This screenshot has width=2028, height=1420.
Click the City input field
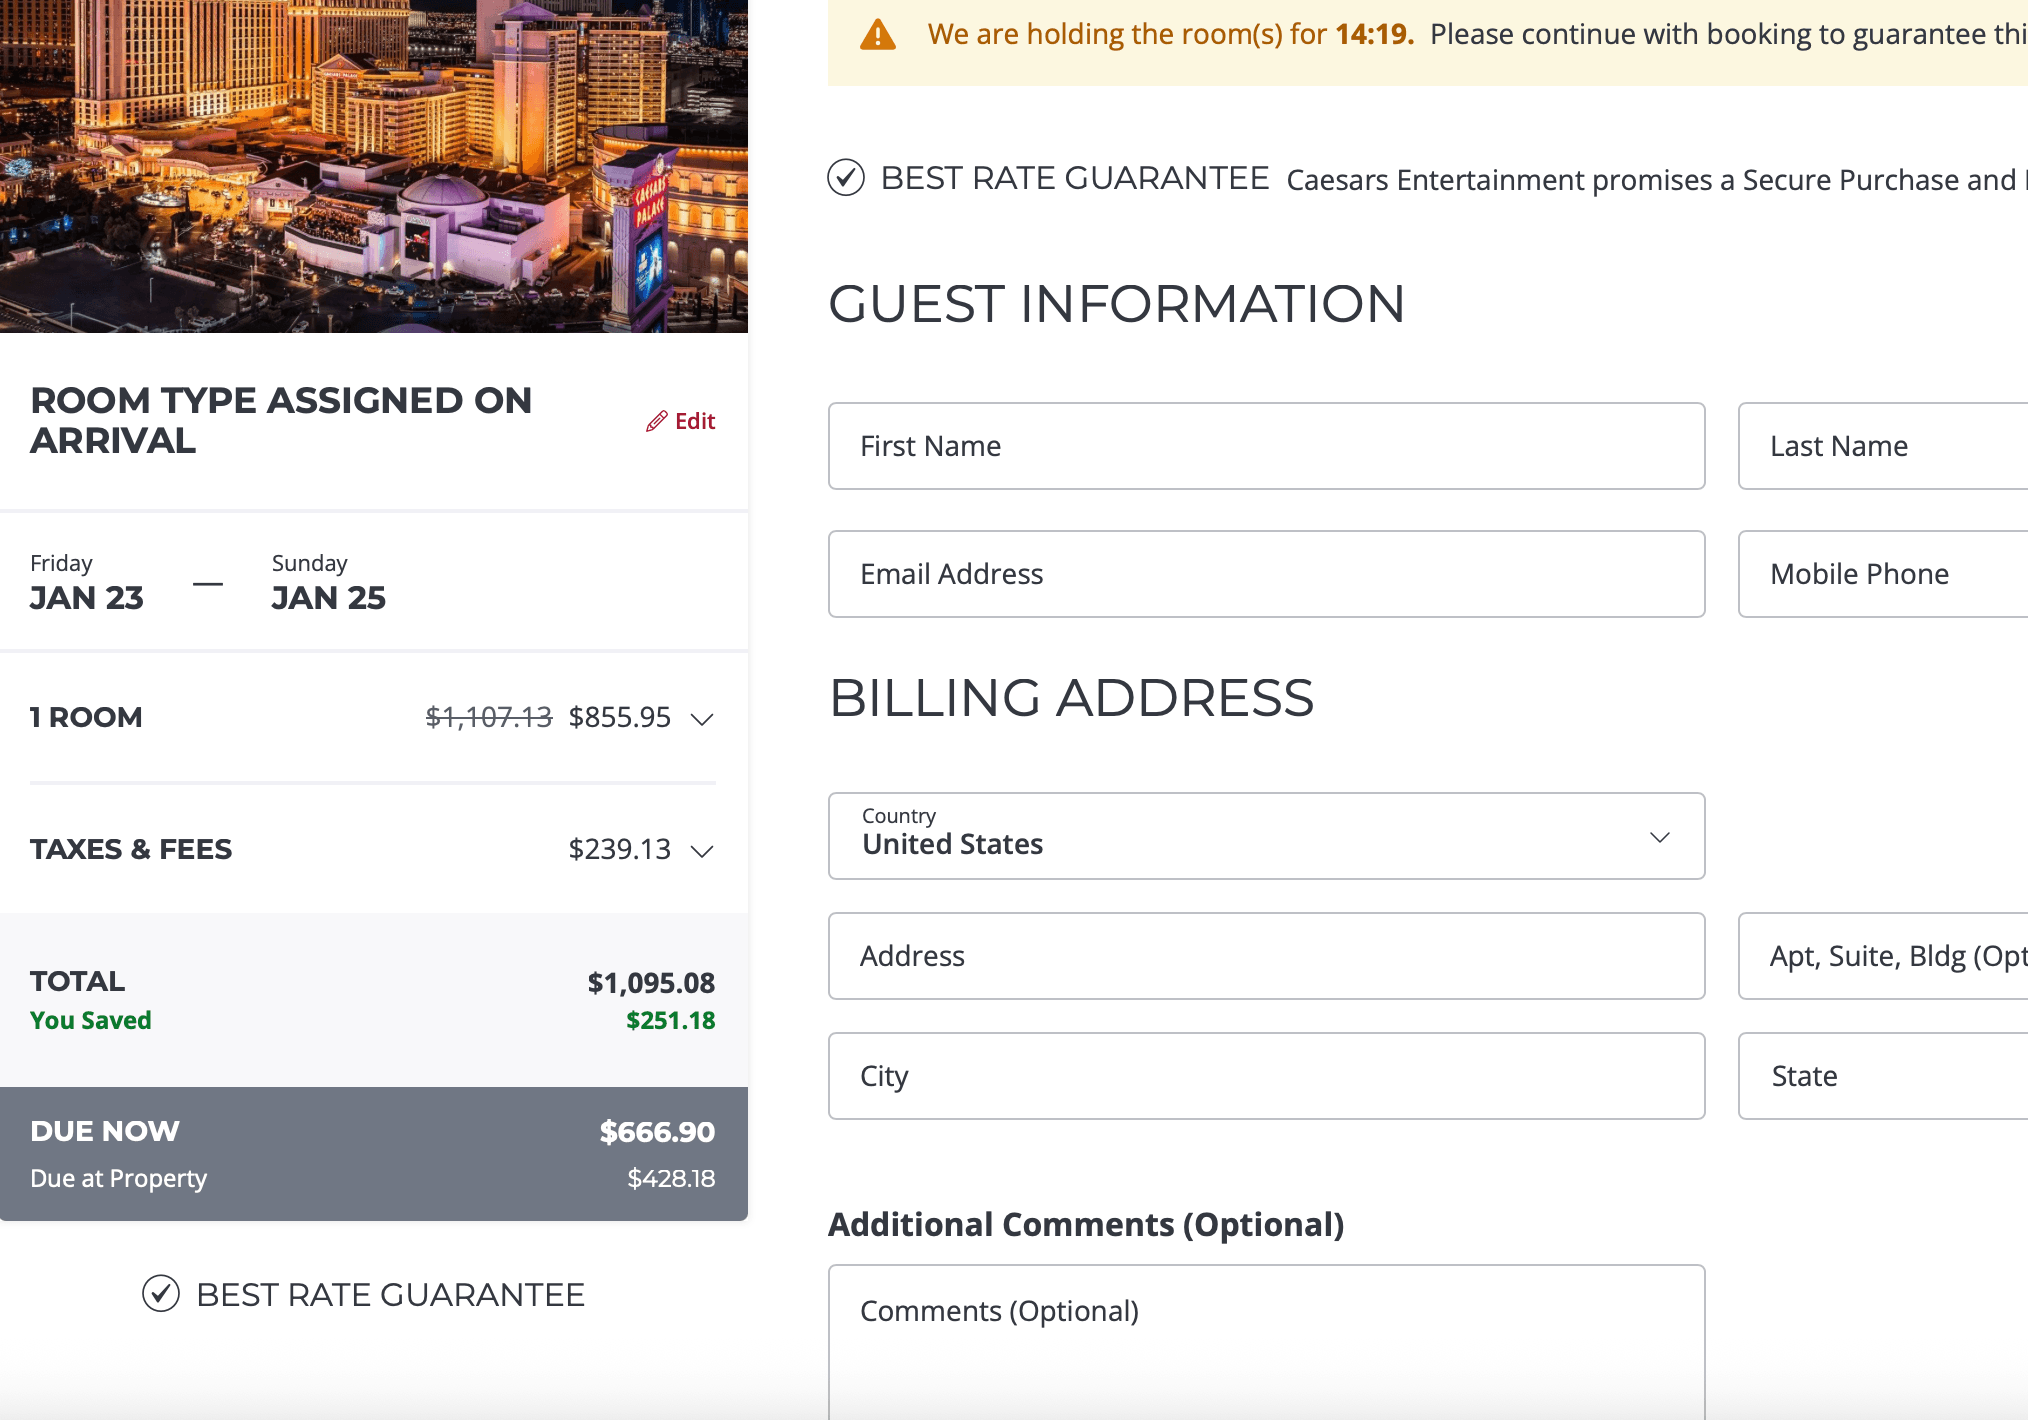(x=1266, y=1076)
